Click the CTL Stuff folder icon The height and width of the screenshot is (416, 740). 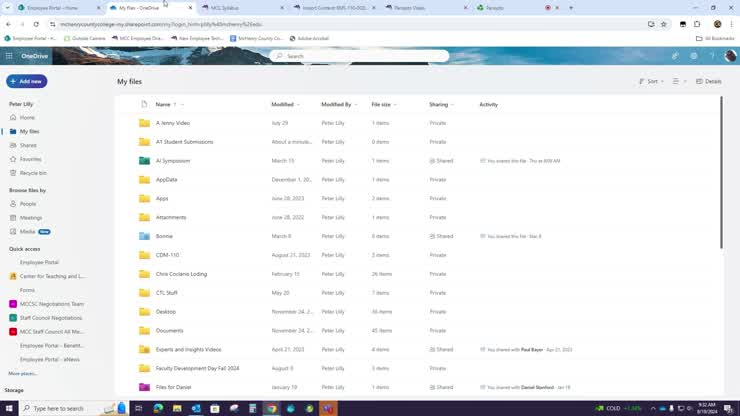[x=144, y=293]
